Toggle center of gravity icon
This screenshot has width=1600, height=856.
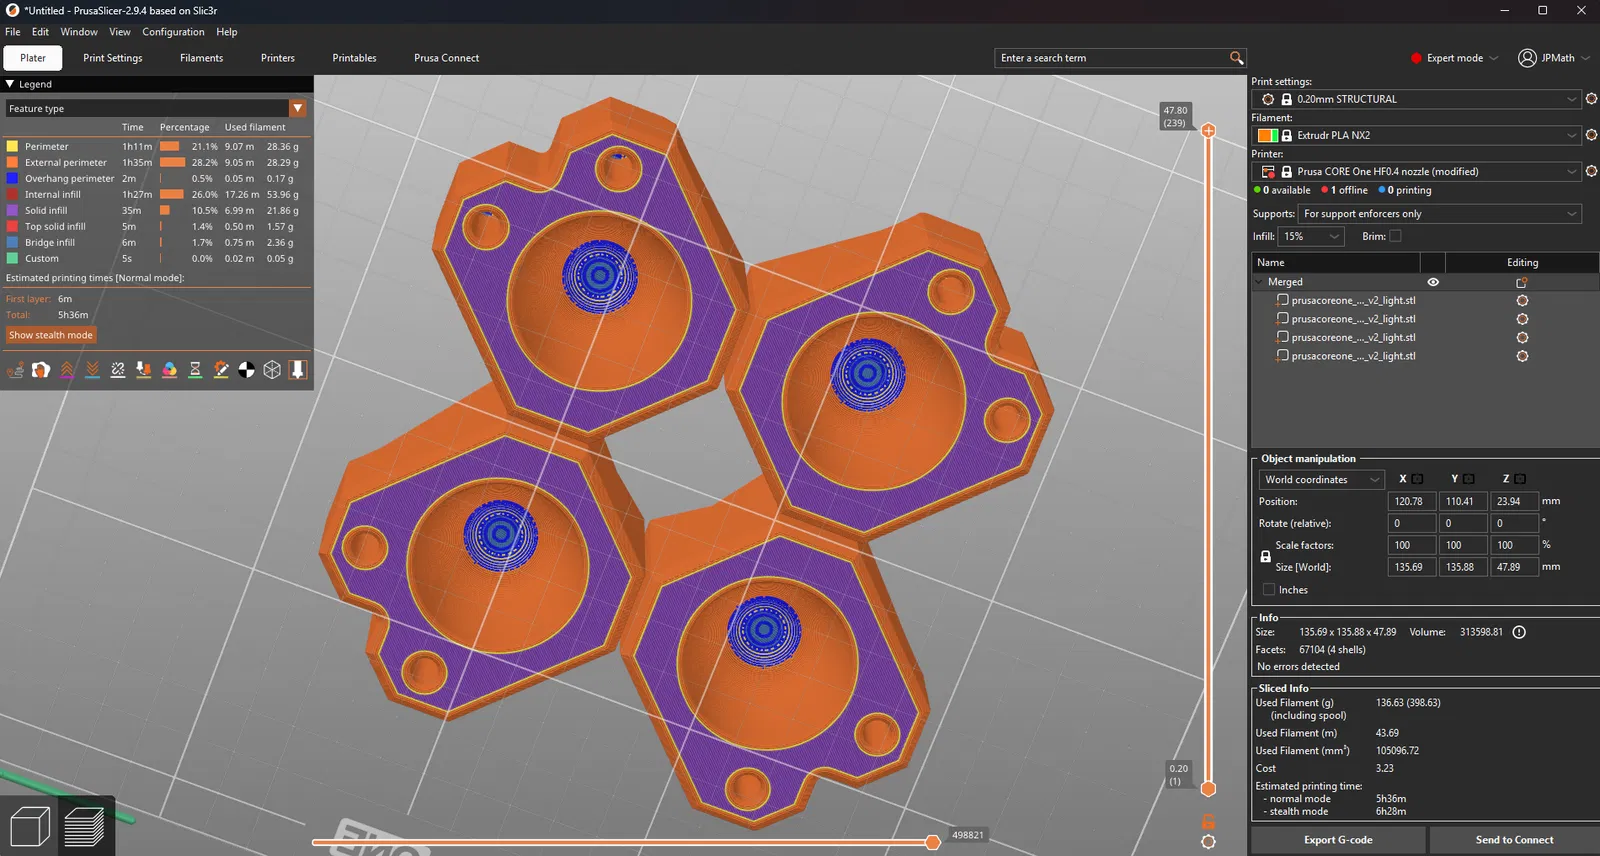pyautogui.click(x=247, y=370)
